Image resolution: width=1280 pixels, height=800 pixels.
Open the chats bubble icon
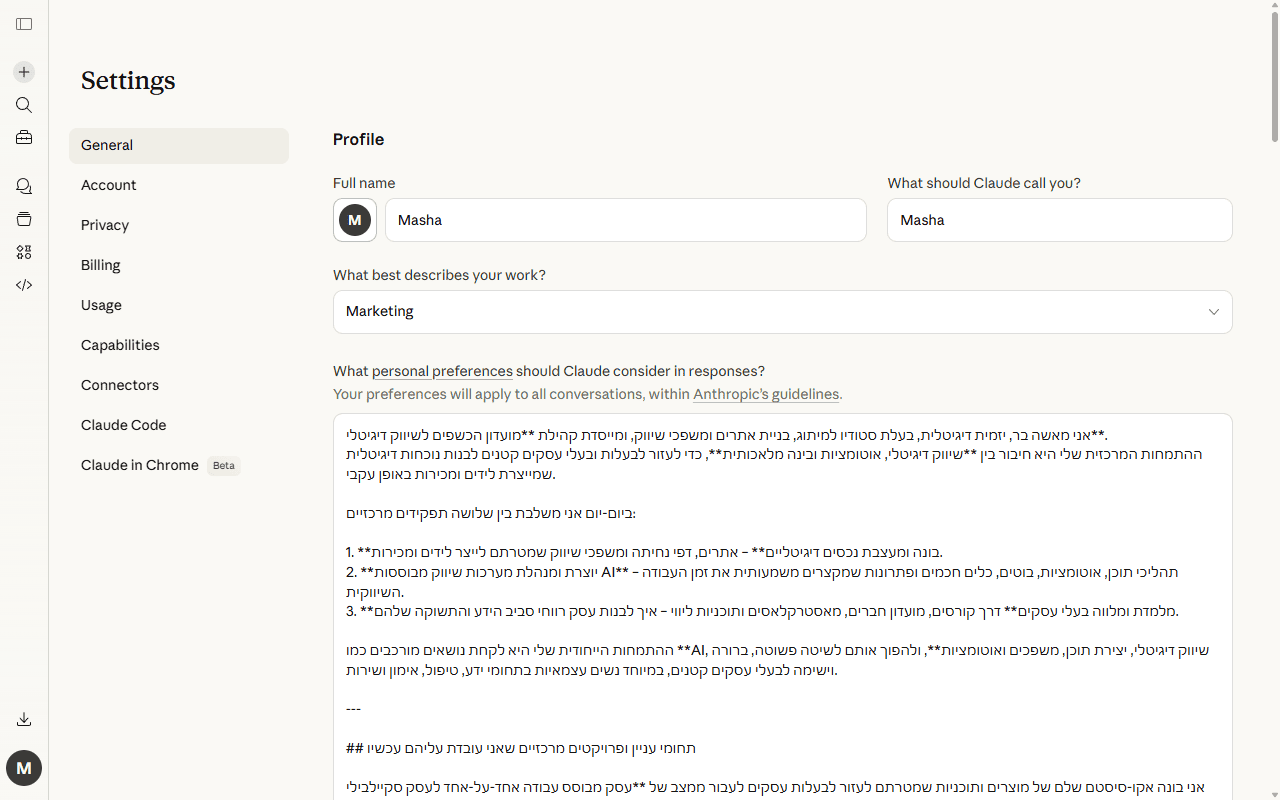[24, 186]
